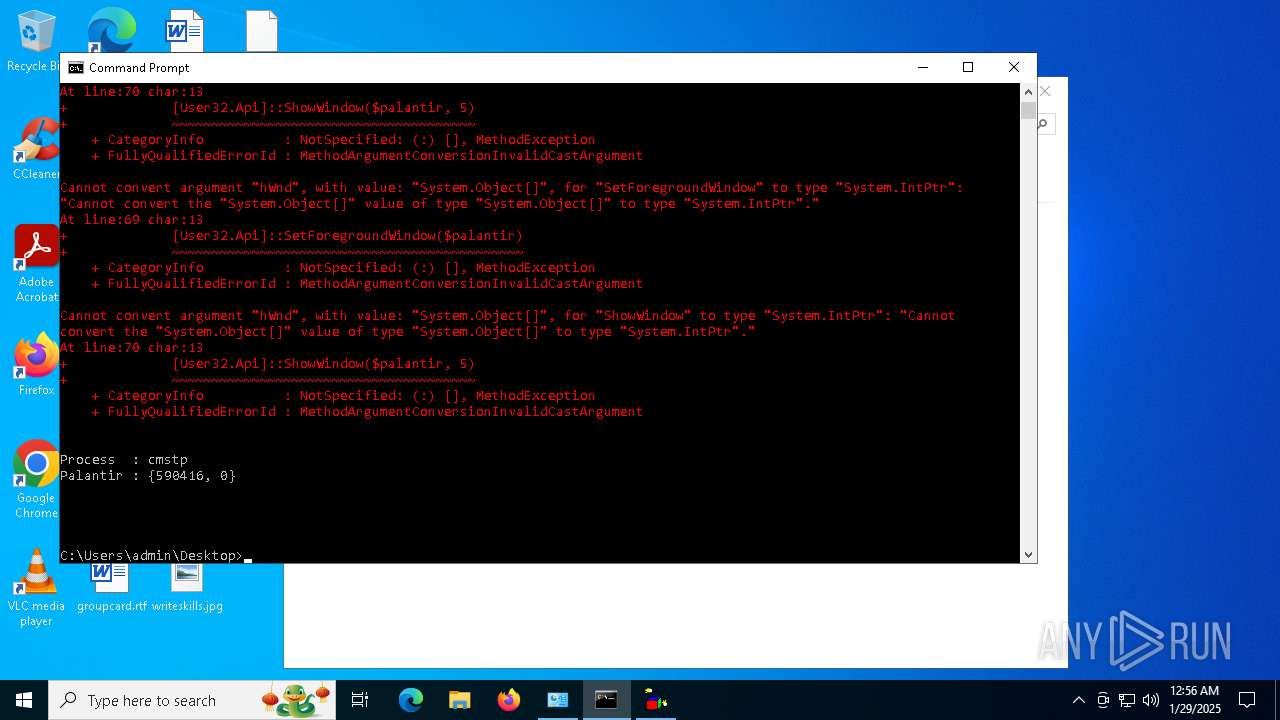1280x720 pixels.
Task: Click the Command Prompt title bar icon
Action: point(76,68)
